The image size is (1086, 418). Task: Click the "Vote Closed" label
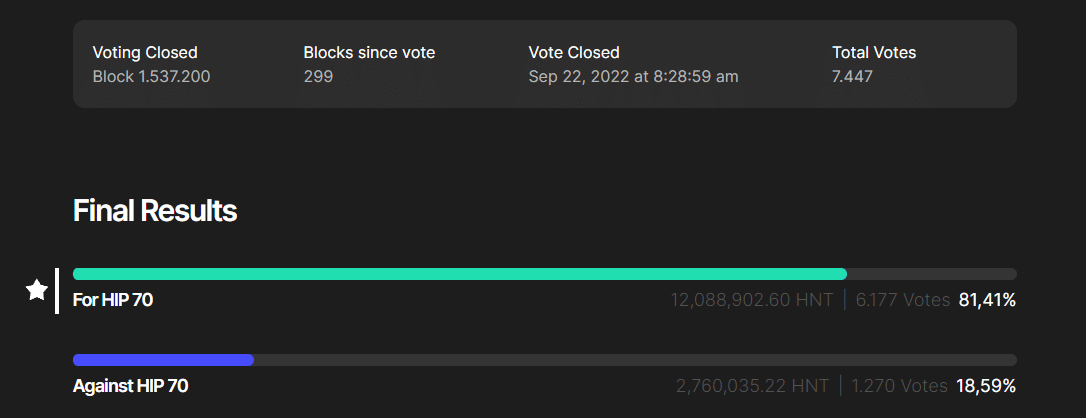click(574, 52)
